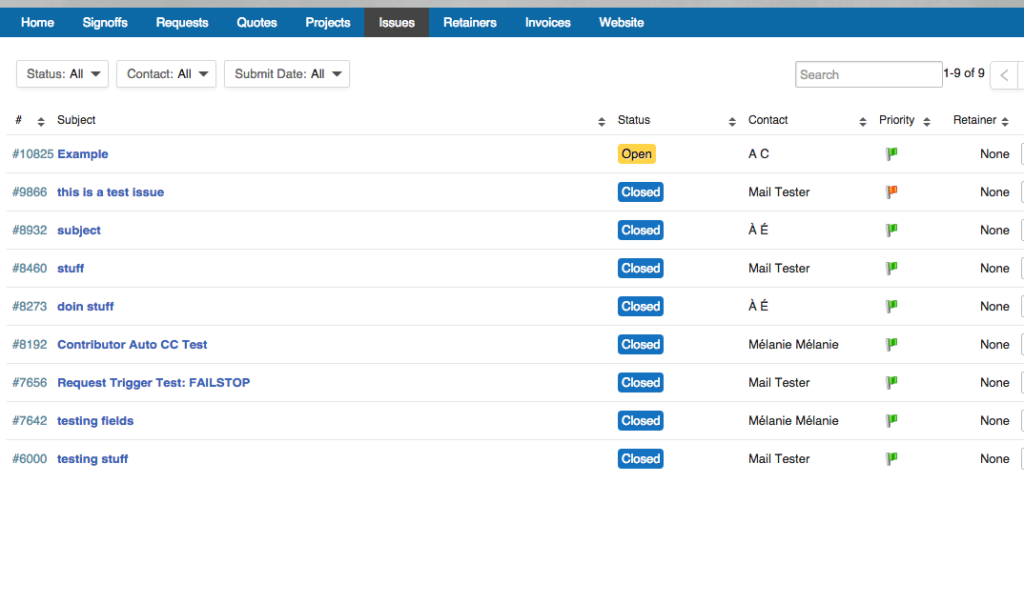Open the Signoffs tab
1024x604 pixels.
[104, 22]
